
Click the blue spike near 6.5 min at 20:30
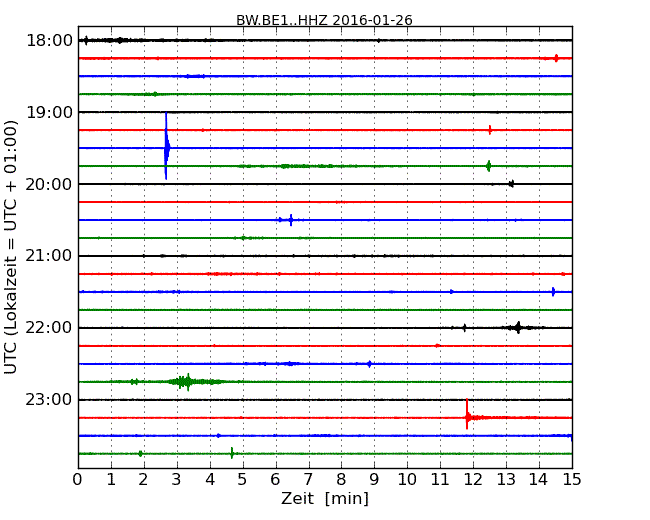point(291,220)
